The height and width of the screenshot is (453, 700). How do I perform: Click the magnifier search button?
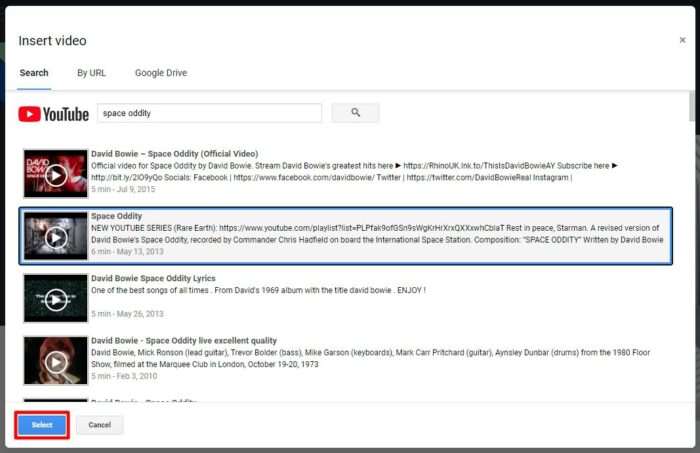pos(355,112)
